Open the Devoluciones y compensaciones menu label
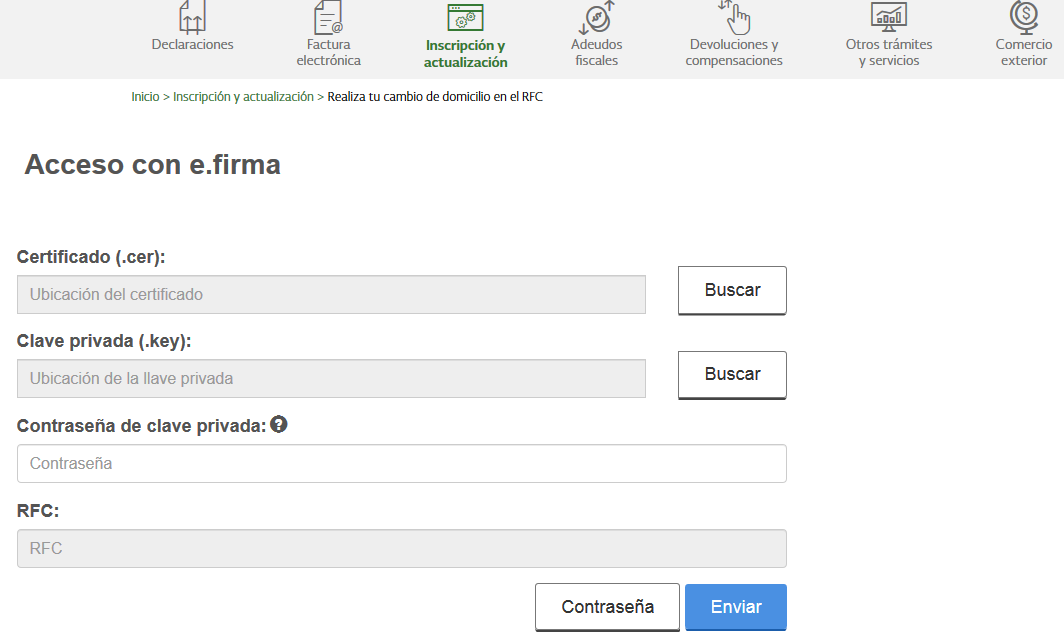 734,52
